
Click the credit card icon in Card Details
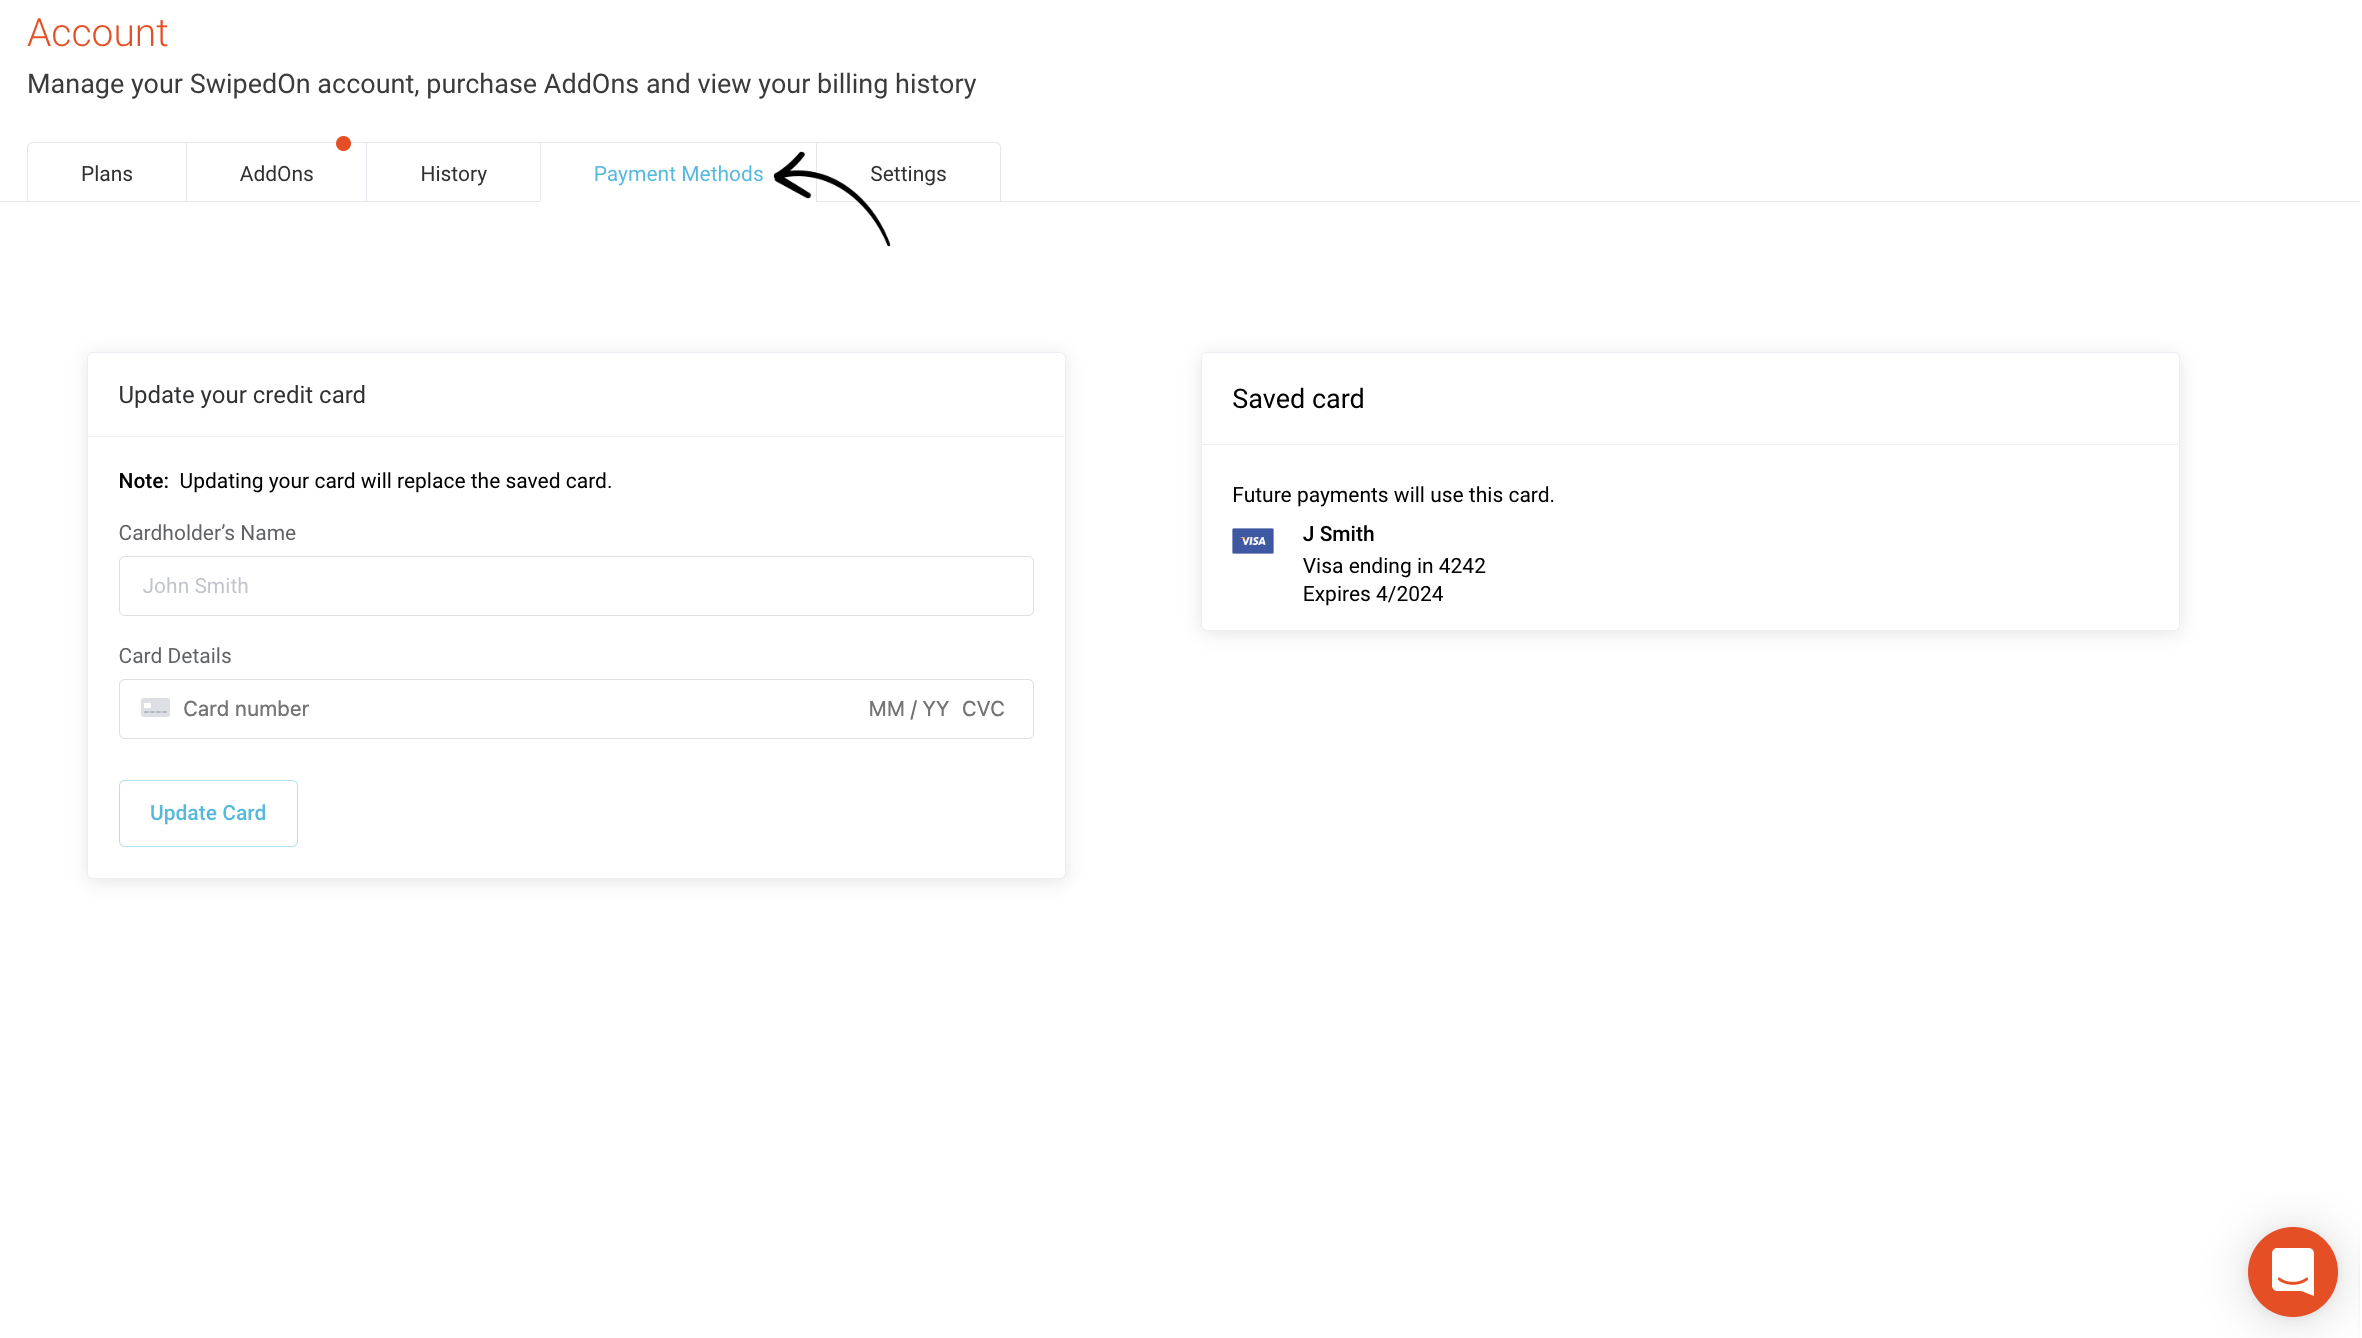tap(155, 708)
